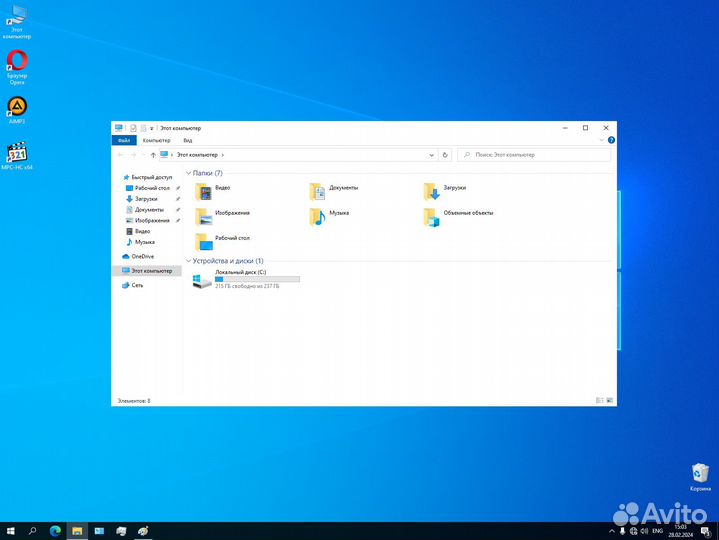Open notification center in taskbar

[706, 531]
